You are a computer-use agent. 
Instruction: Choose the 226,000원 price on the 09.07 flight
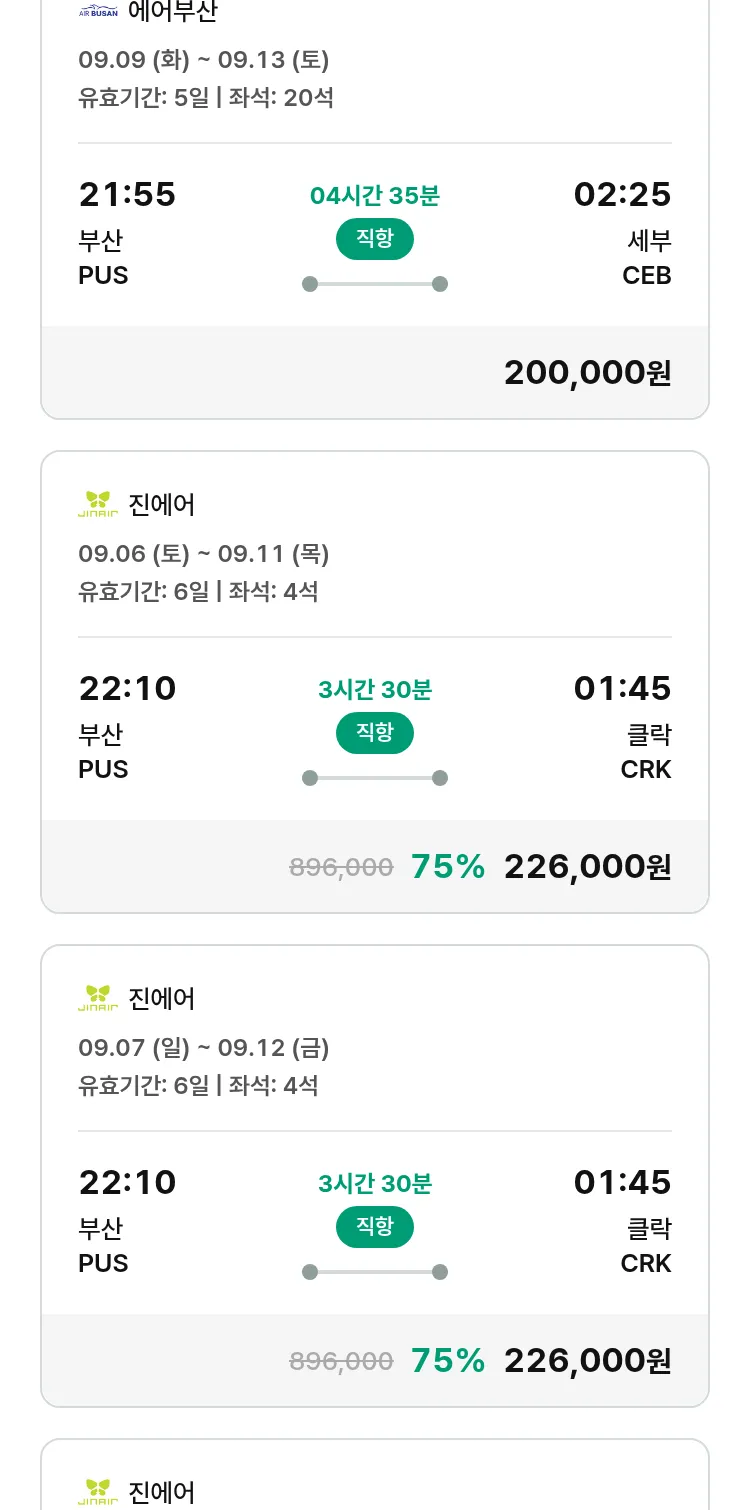[x=587, y=1361]
